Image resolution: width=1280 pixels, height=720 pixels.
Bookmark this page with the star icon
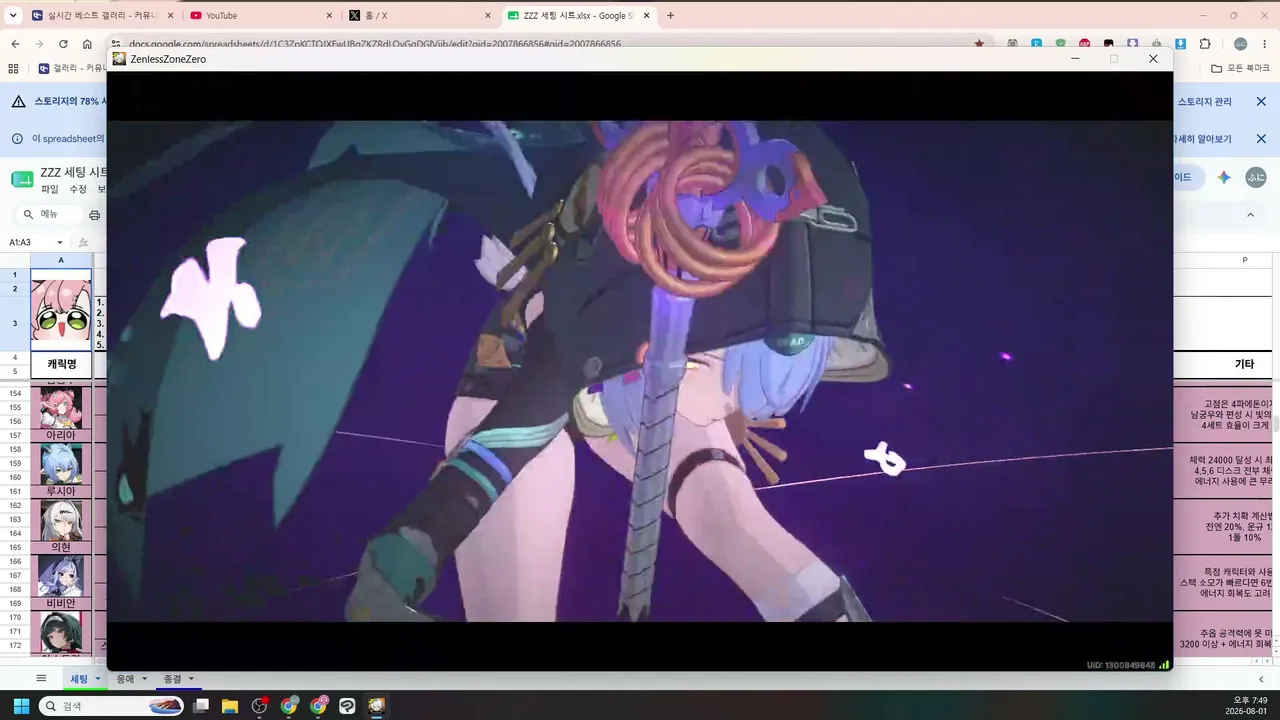coord(979,44)
